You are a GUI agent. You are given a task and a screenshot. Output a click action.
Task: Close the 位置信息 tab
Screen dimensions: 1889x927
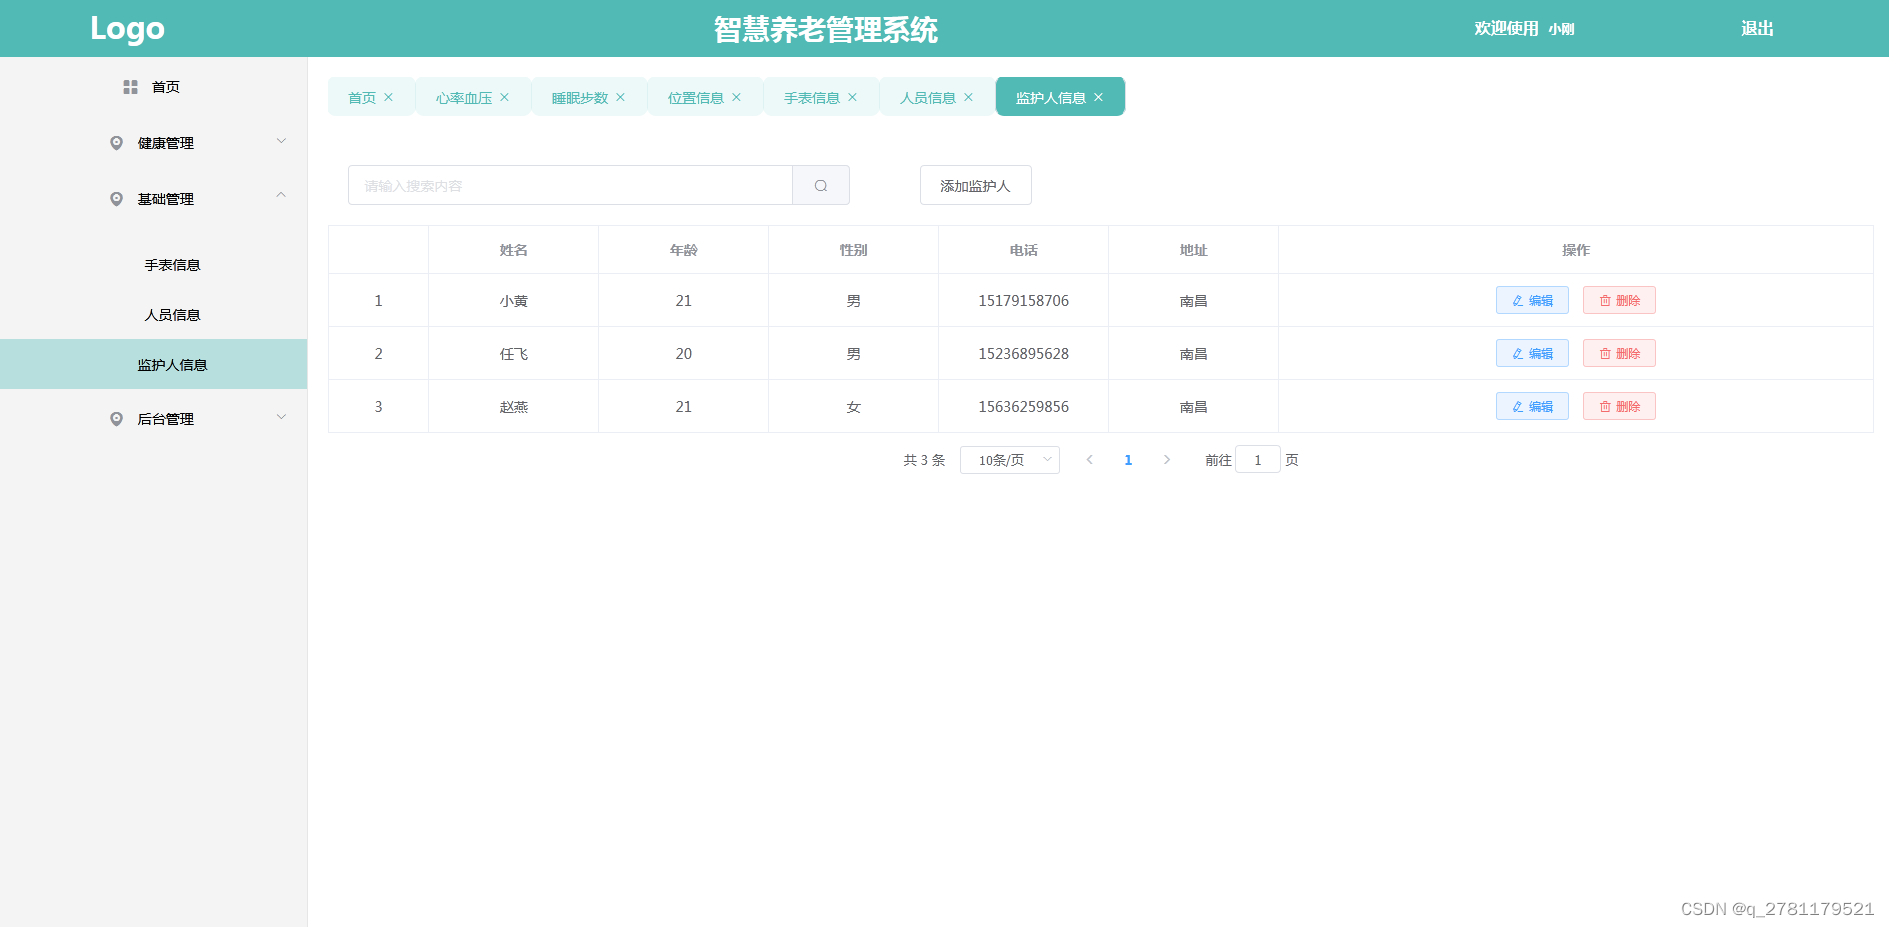coord(737,97)
